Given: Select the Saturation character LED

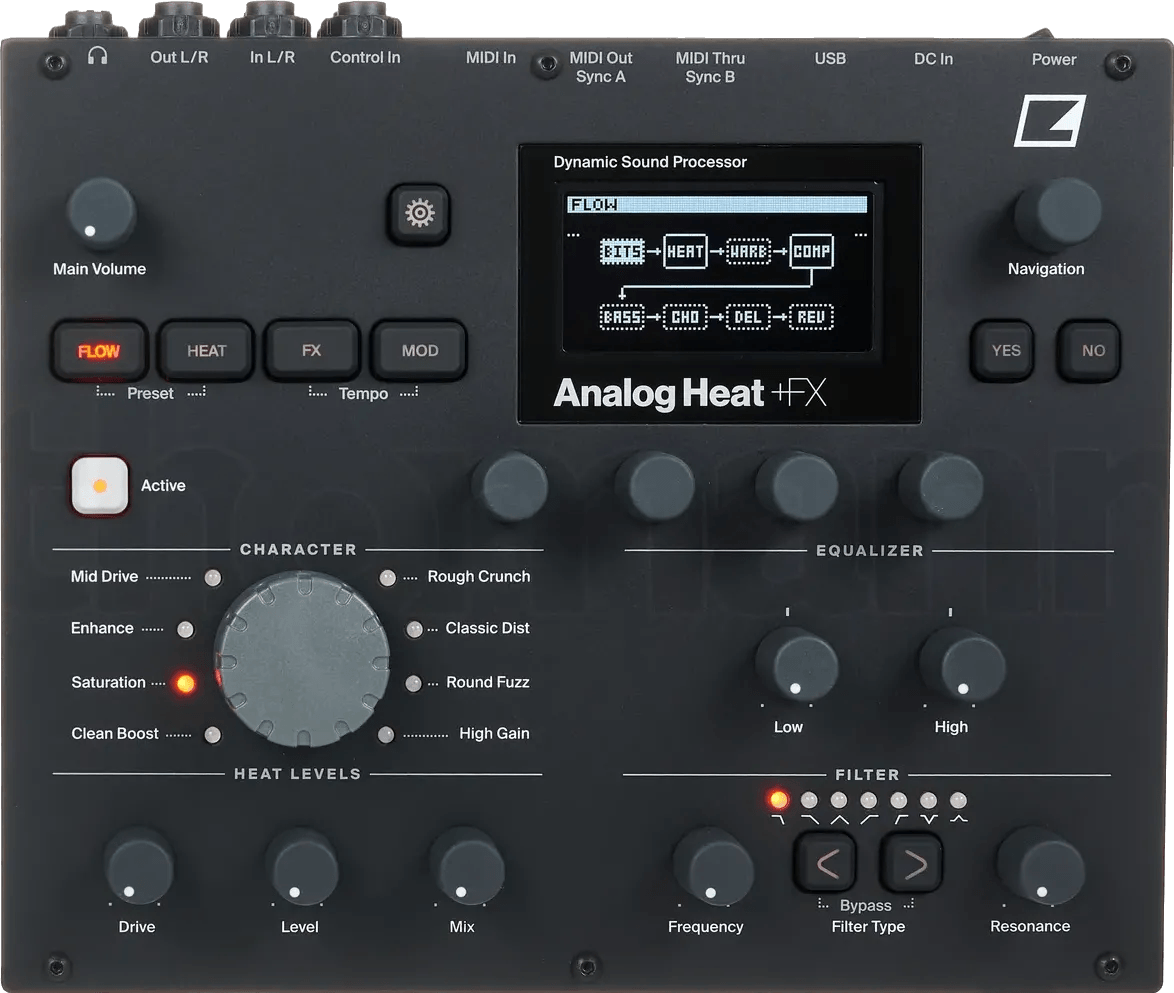Looking at the screenshot, I should pyautogui.click(x=185, y=683).
